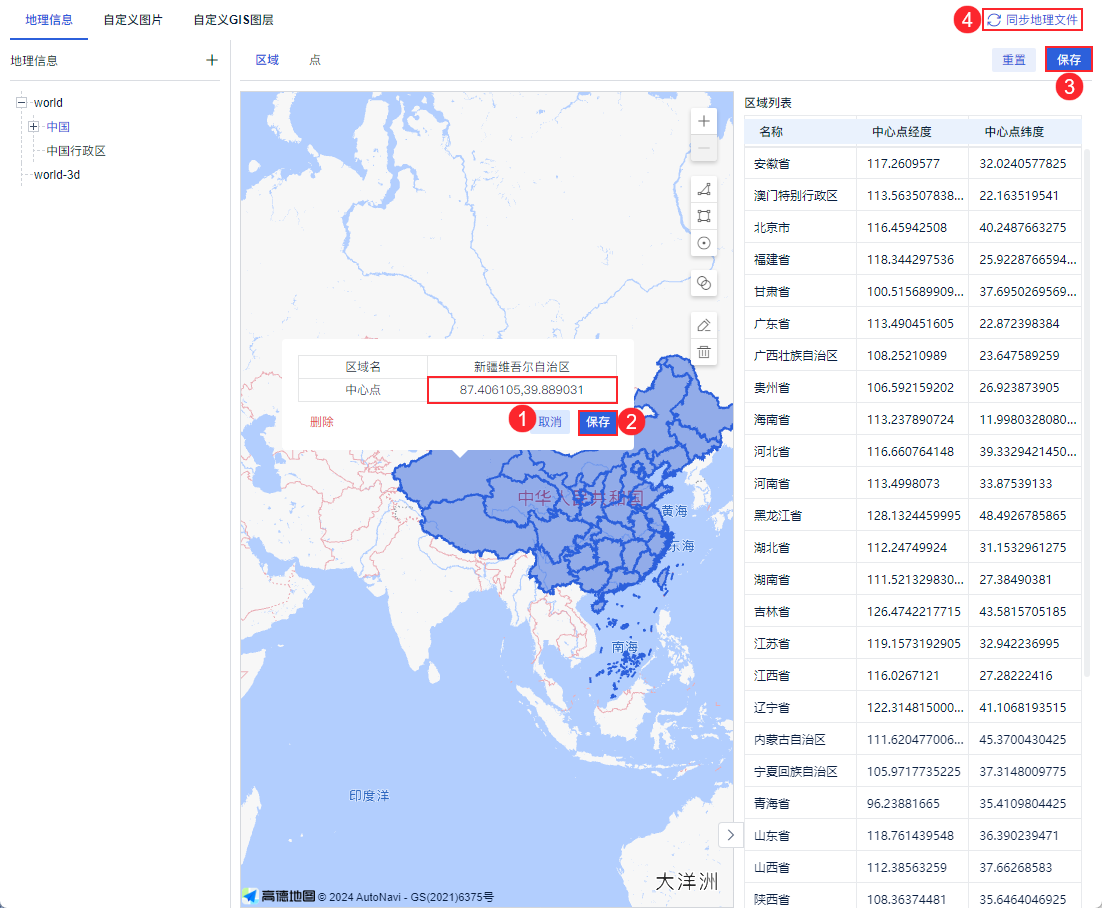Collapse region list panel with arrow
1102x908 pixels.
click(x=731, y=835)
